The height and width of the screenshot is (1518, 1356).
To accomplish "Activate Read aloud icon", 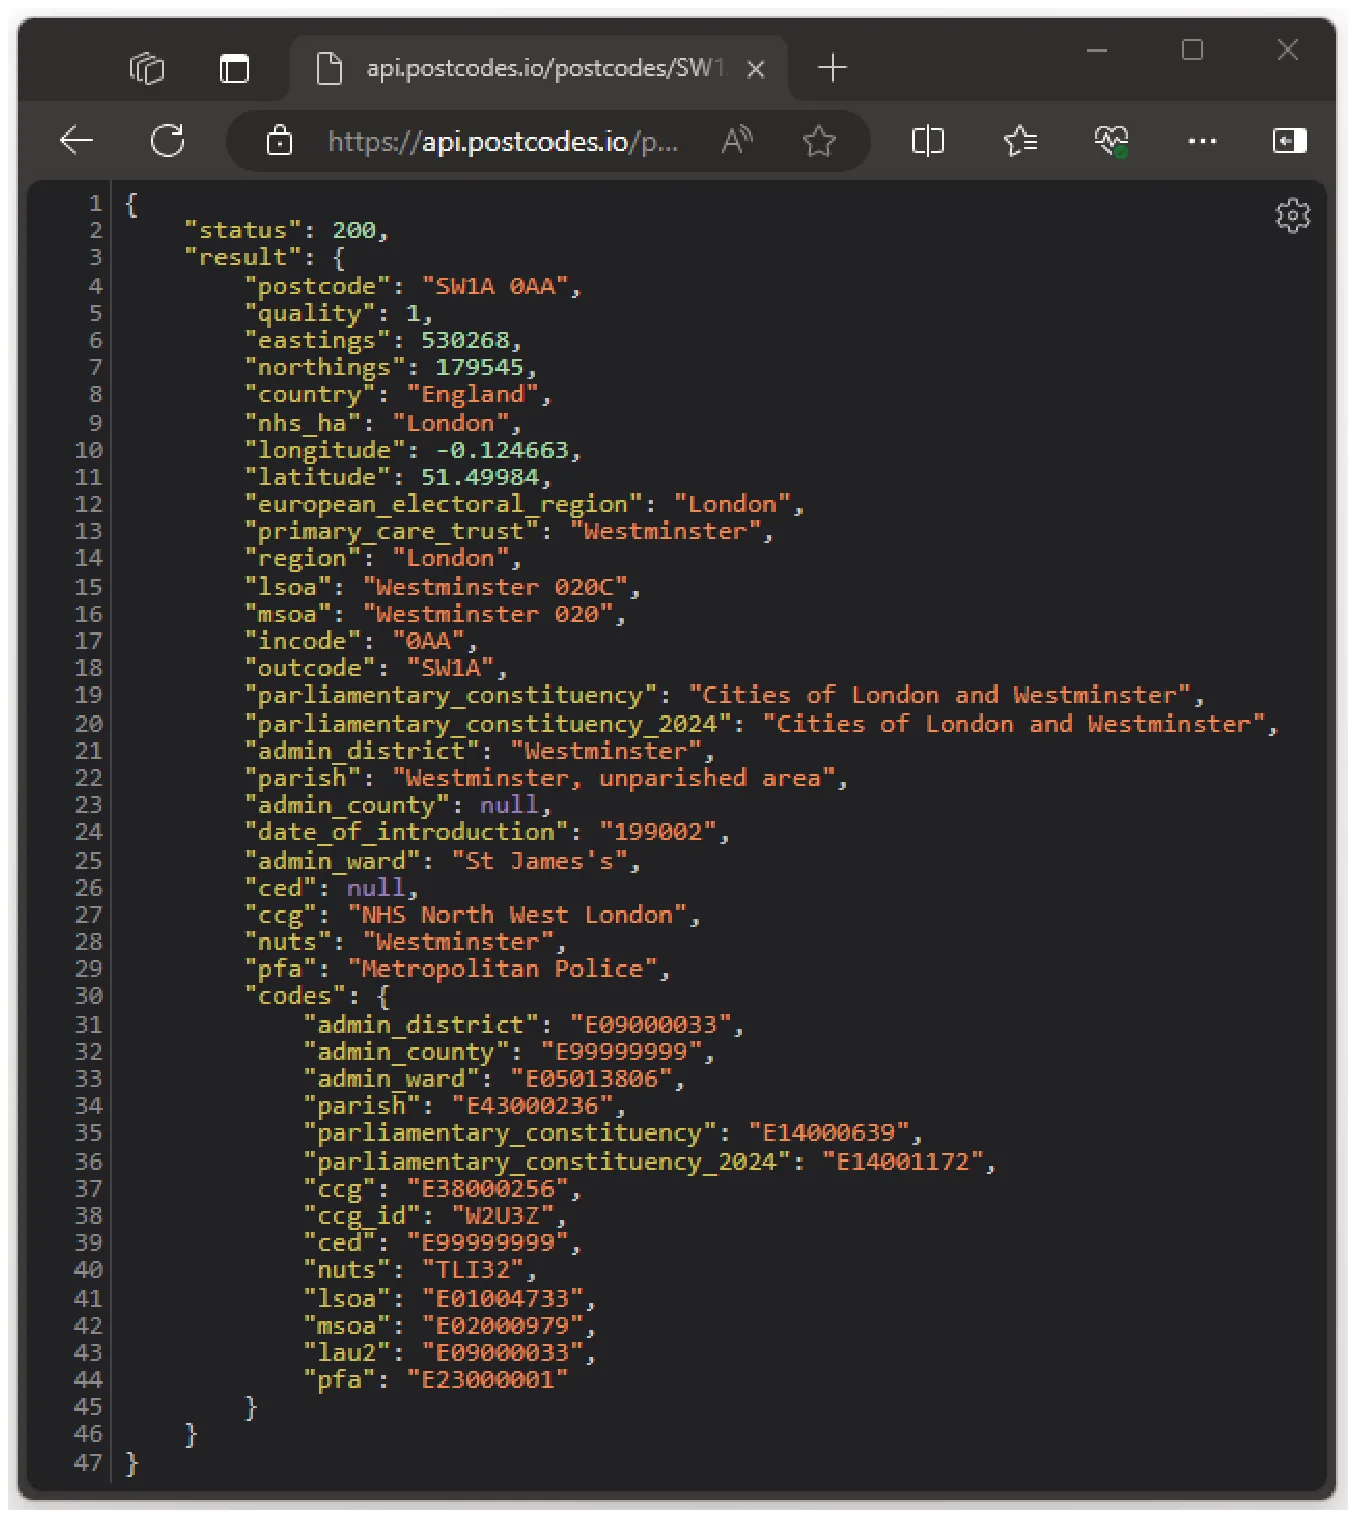I will point(738,140).
